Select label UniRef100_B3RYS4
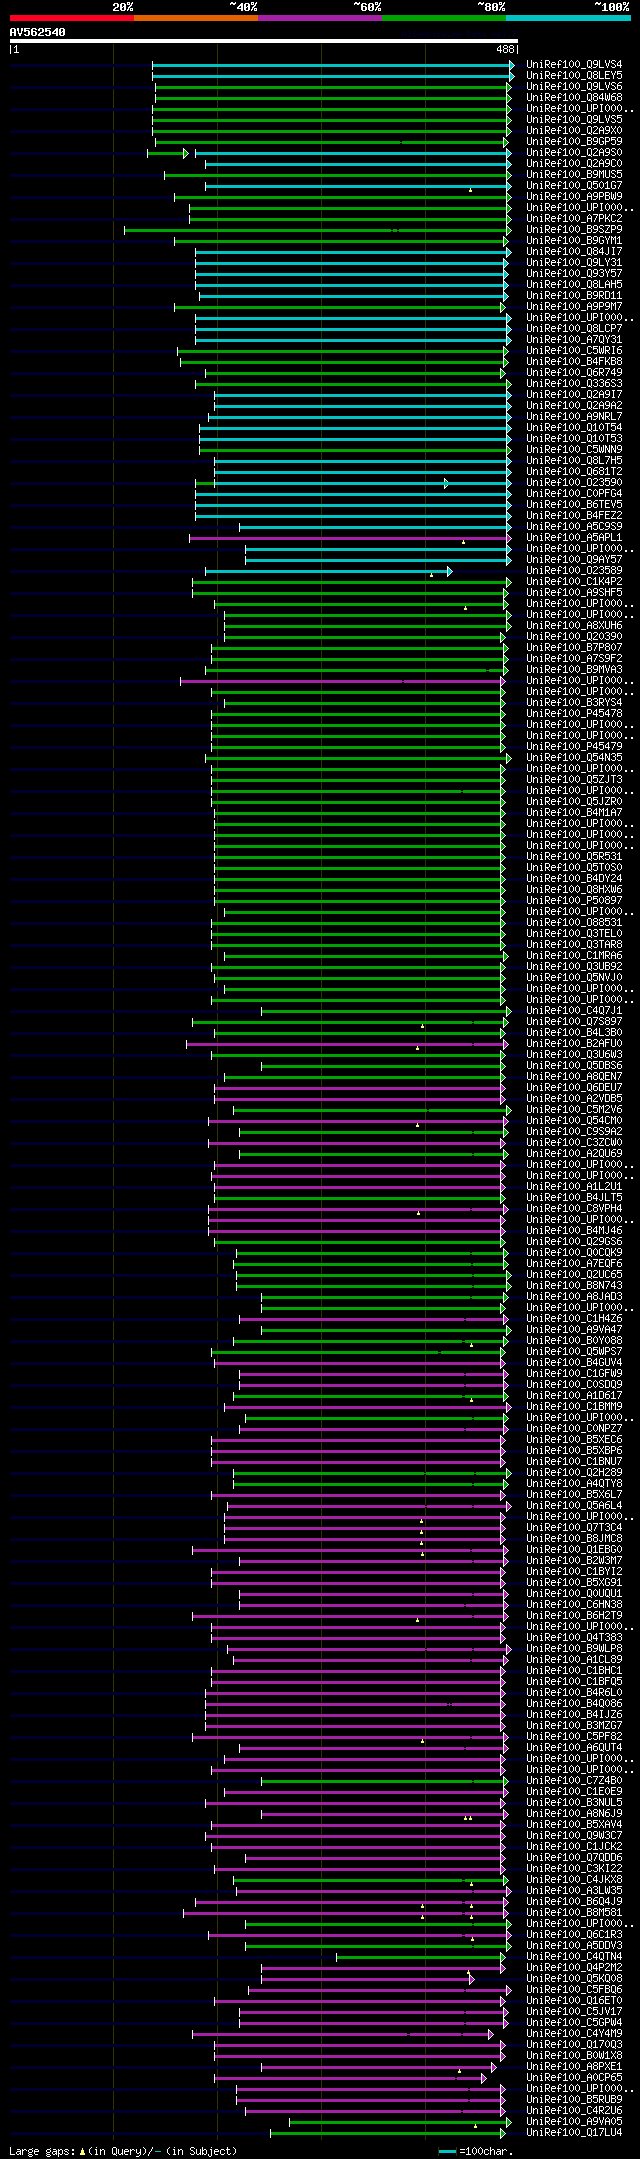The image size is (640, 2159). [x=574, y=703]
